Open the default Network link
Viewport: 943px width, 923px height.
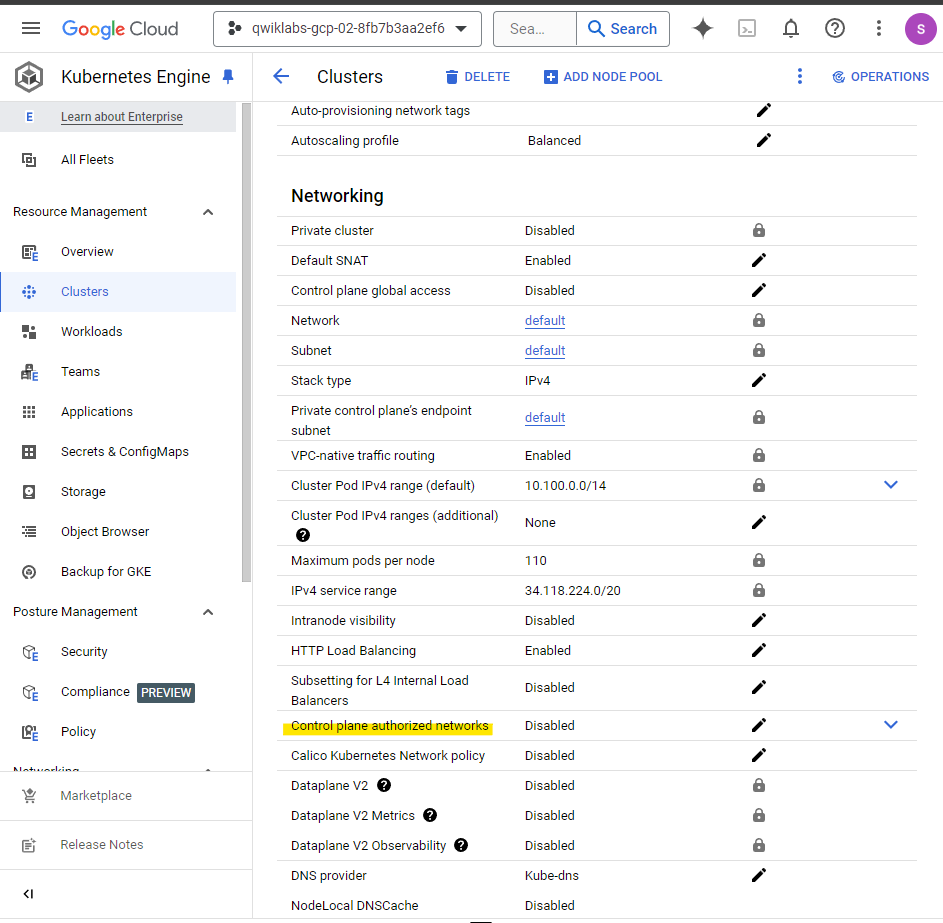click(x=545, y=321)
